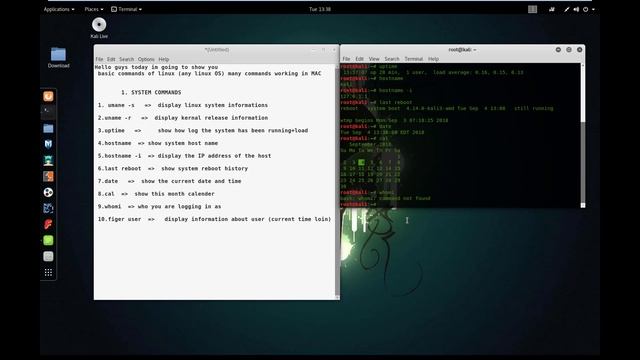640x360 pixels.
Task: Minimize the root@kali terminal window
Action: [x=558, y=50]
